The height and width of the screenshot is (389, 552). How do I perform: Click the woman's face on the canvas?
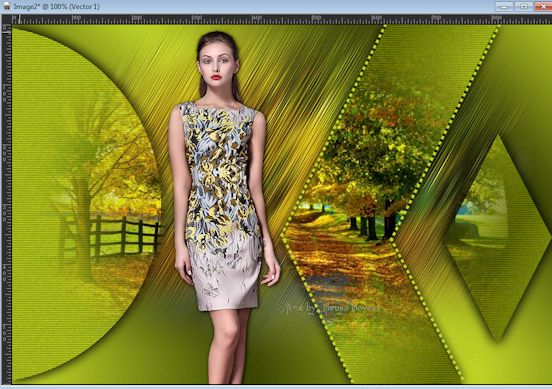point(218,63)
